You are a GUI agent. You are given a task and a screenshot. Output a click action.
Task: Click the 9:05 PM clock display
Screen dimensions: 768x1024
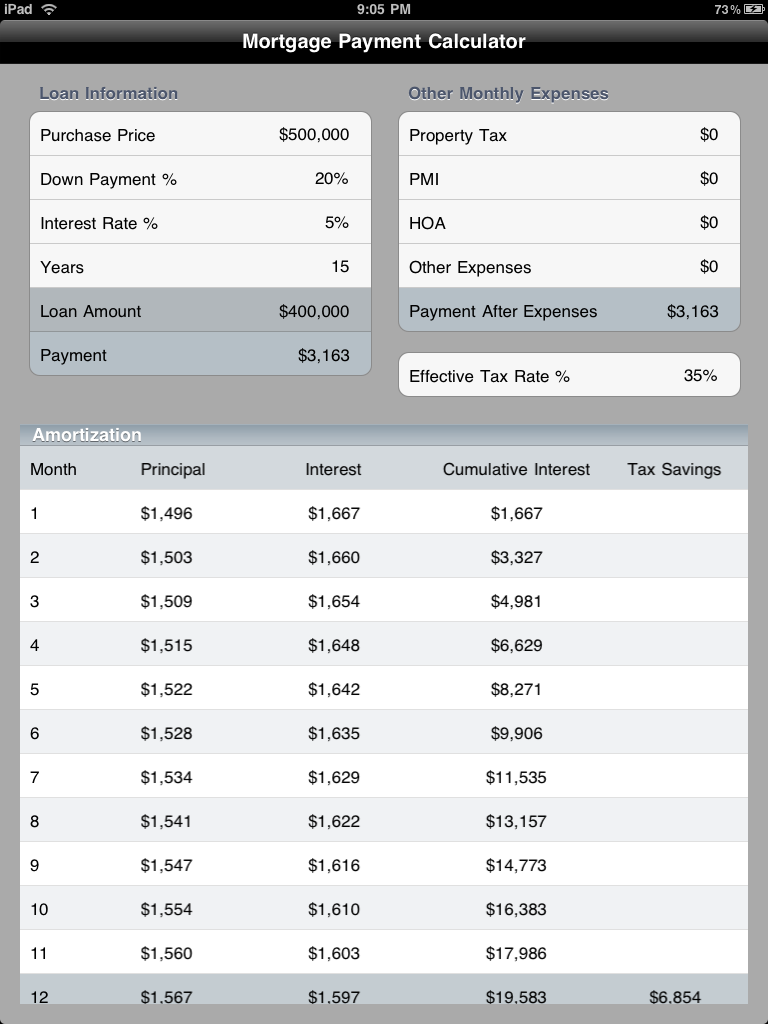click(x=384, y=9)
